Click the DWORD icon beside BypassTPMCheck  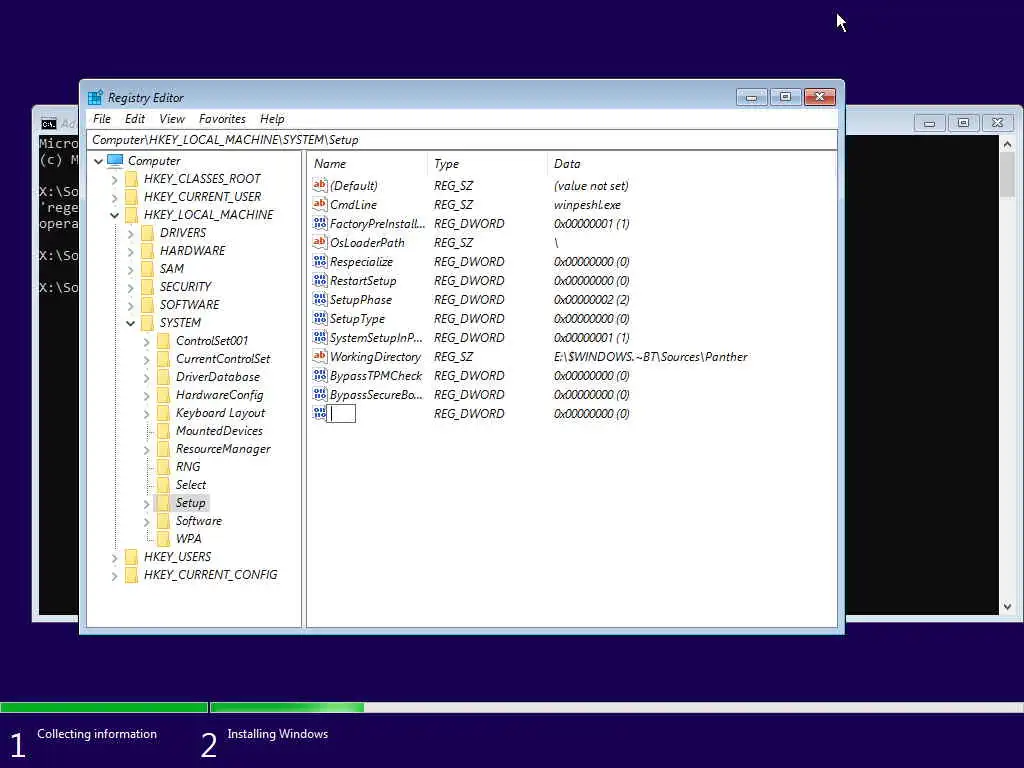(x=319, y=375)
